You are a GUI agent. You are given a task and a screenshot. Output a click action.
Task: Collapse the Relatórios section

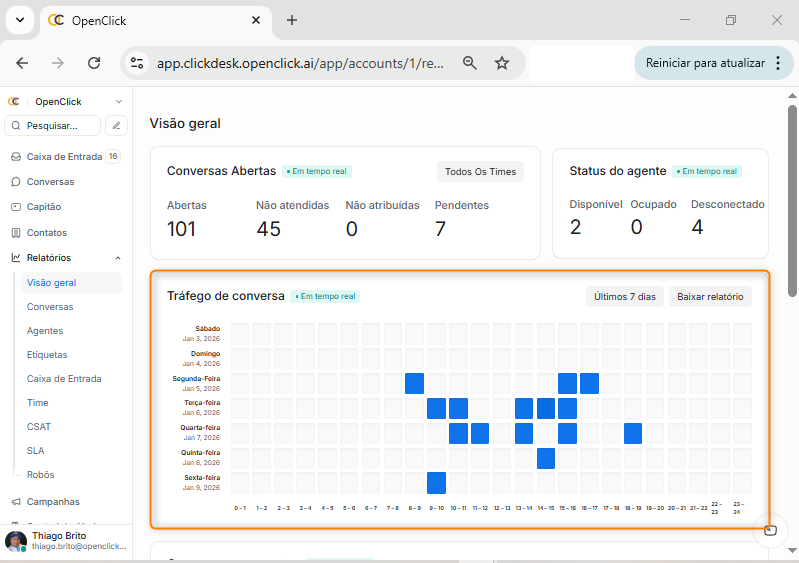tap(118, 258)
